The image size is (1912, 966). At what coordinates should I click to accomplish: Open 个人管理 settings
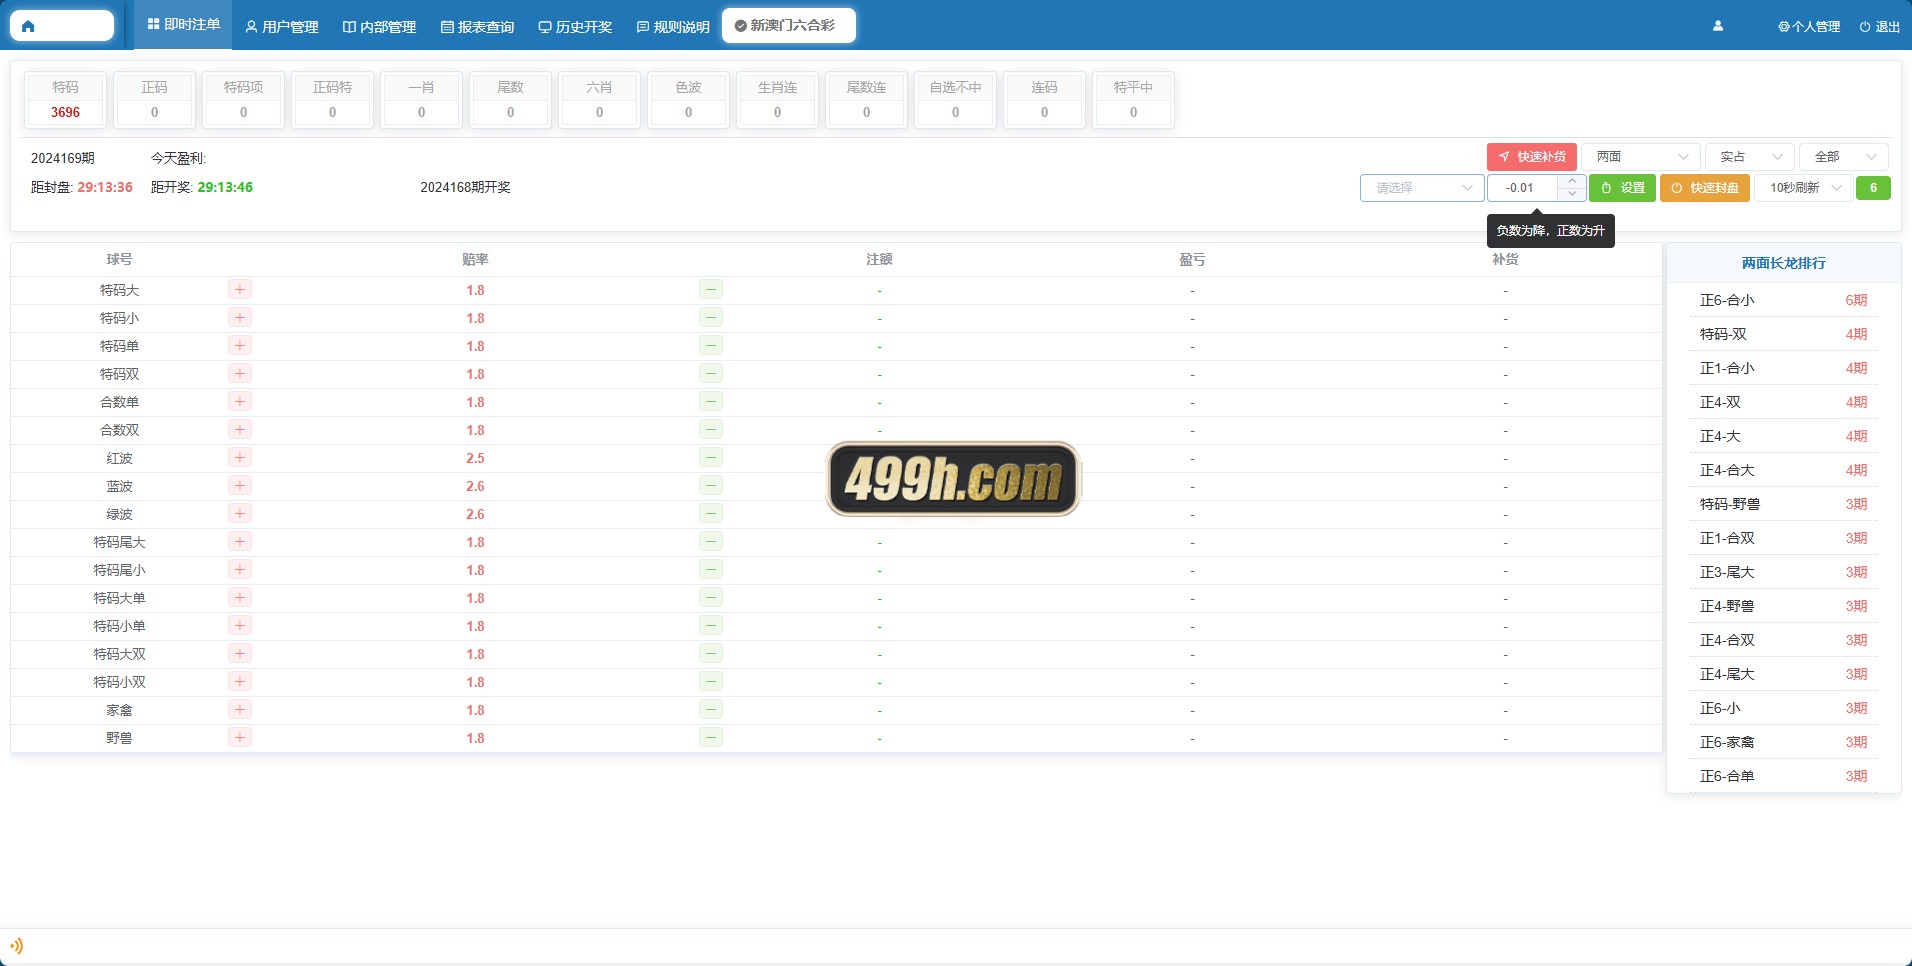tap(1809, 27)
